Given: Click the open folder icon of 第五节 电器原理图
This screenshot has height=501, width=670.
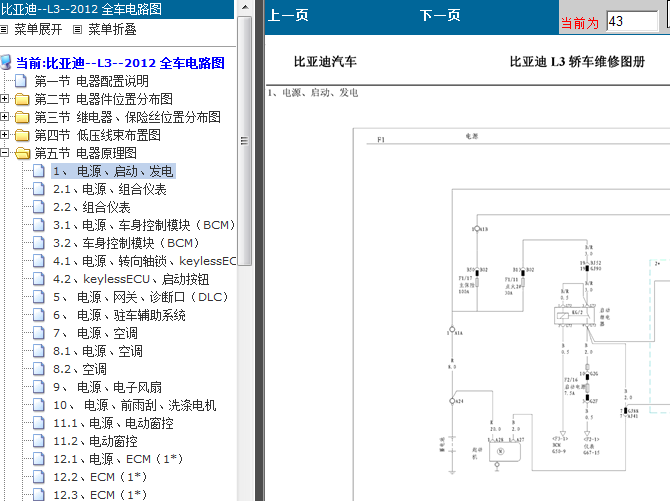Looking at the screenshot, I should pyautogui.click(x=23, y=153).
